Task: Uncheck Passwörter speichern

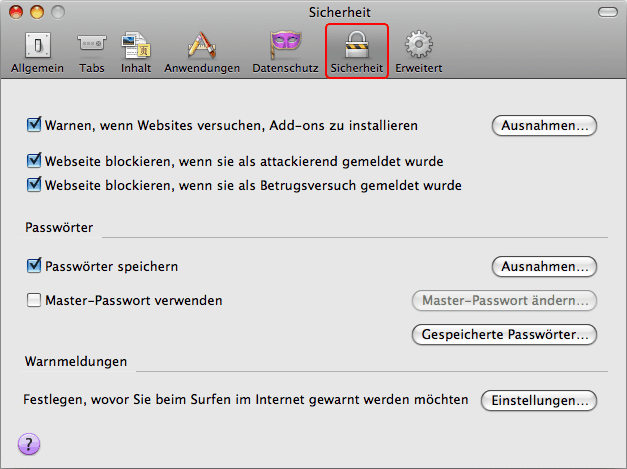Action: [x=35, y=267]
